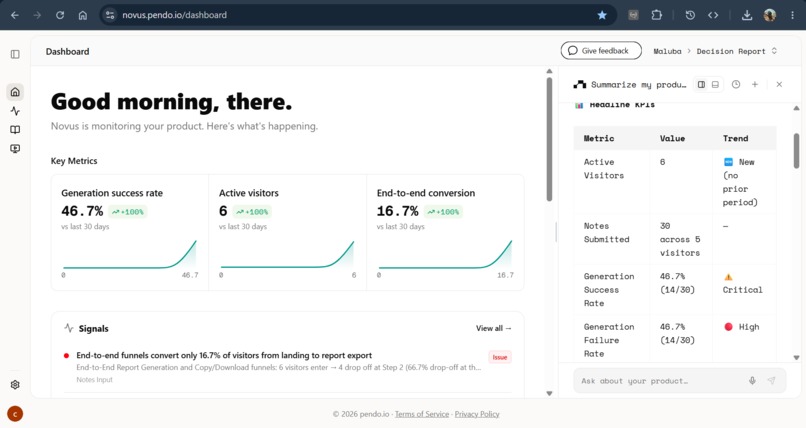Go back in browser history
Image resolution: width=806 pixels, height=428 pixels.
(15, 15)
